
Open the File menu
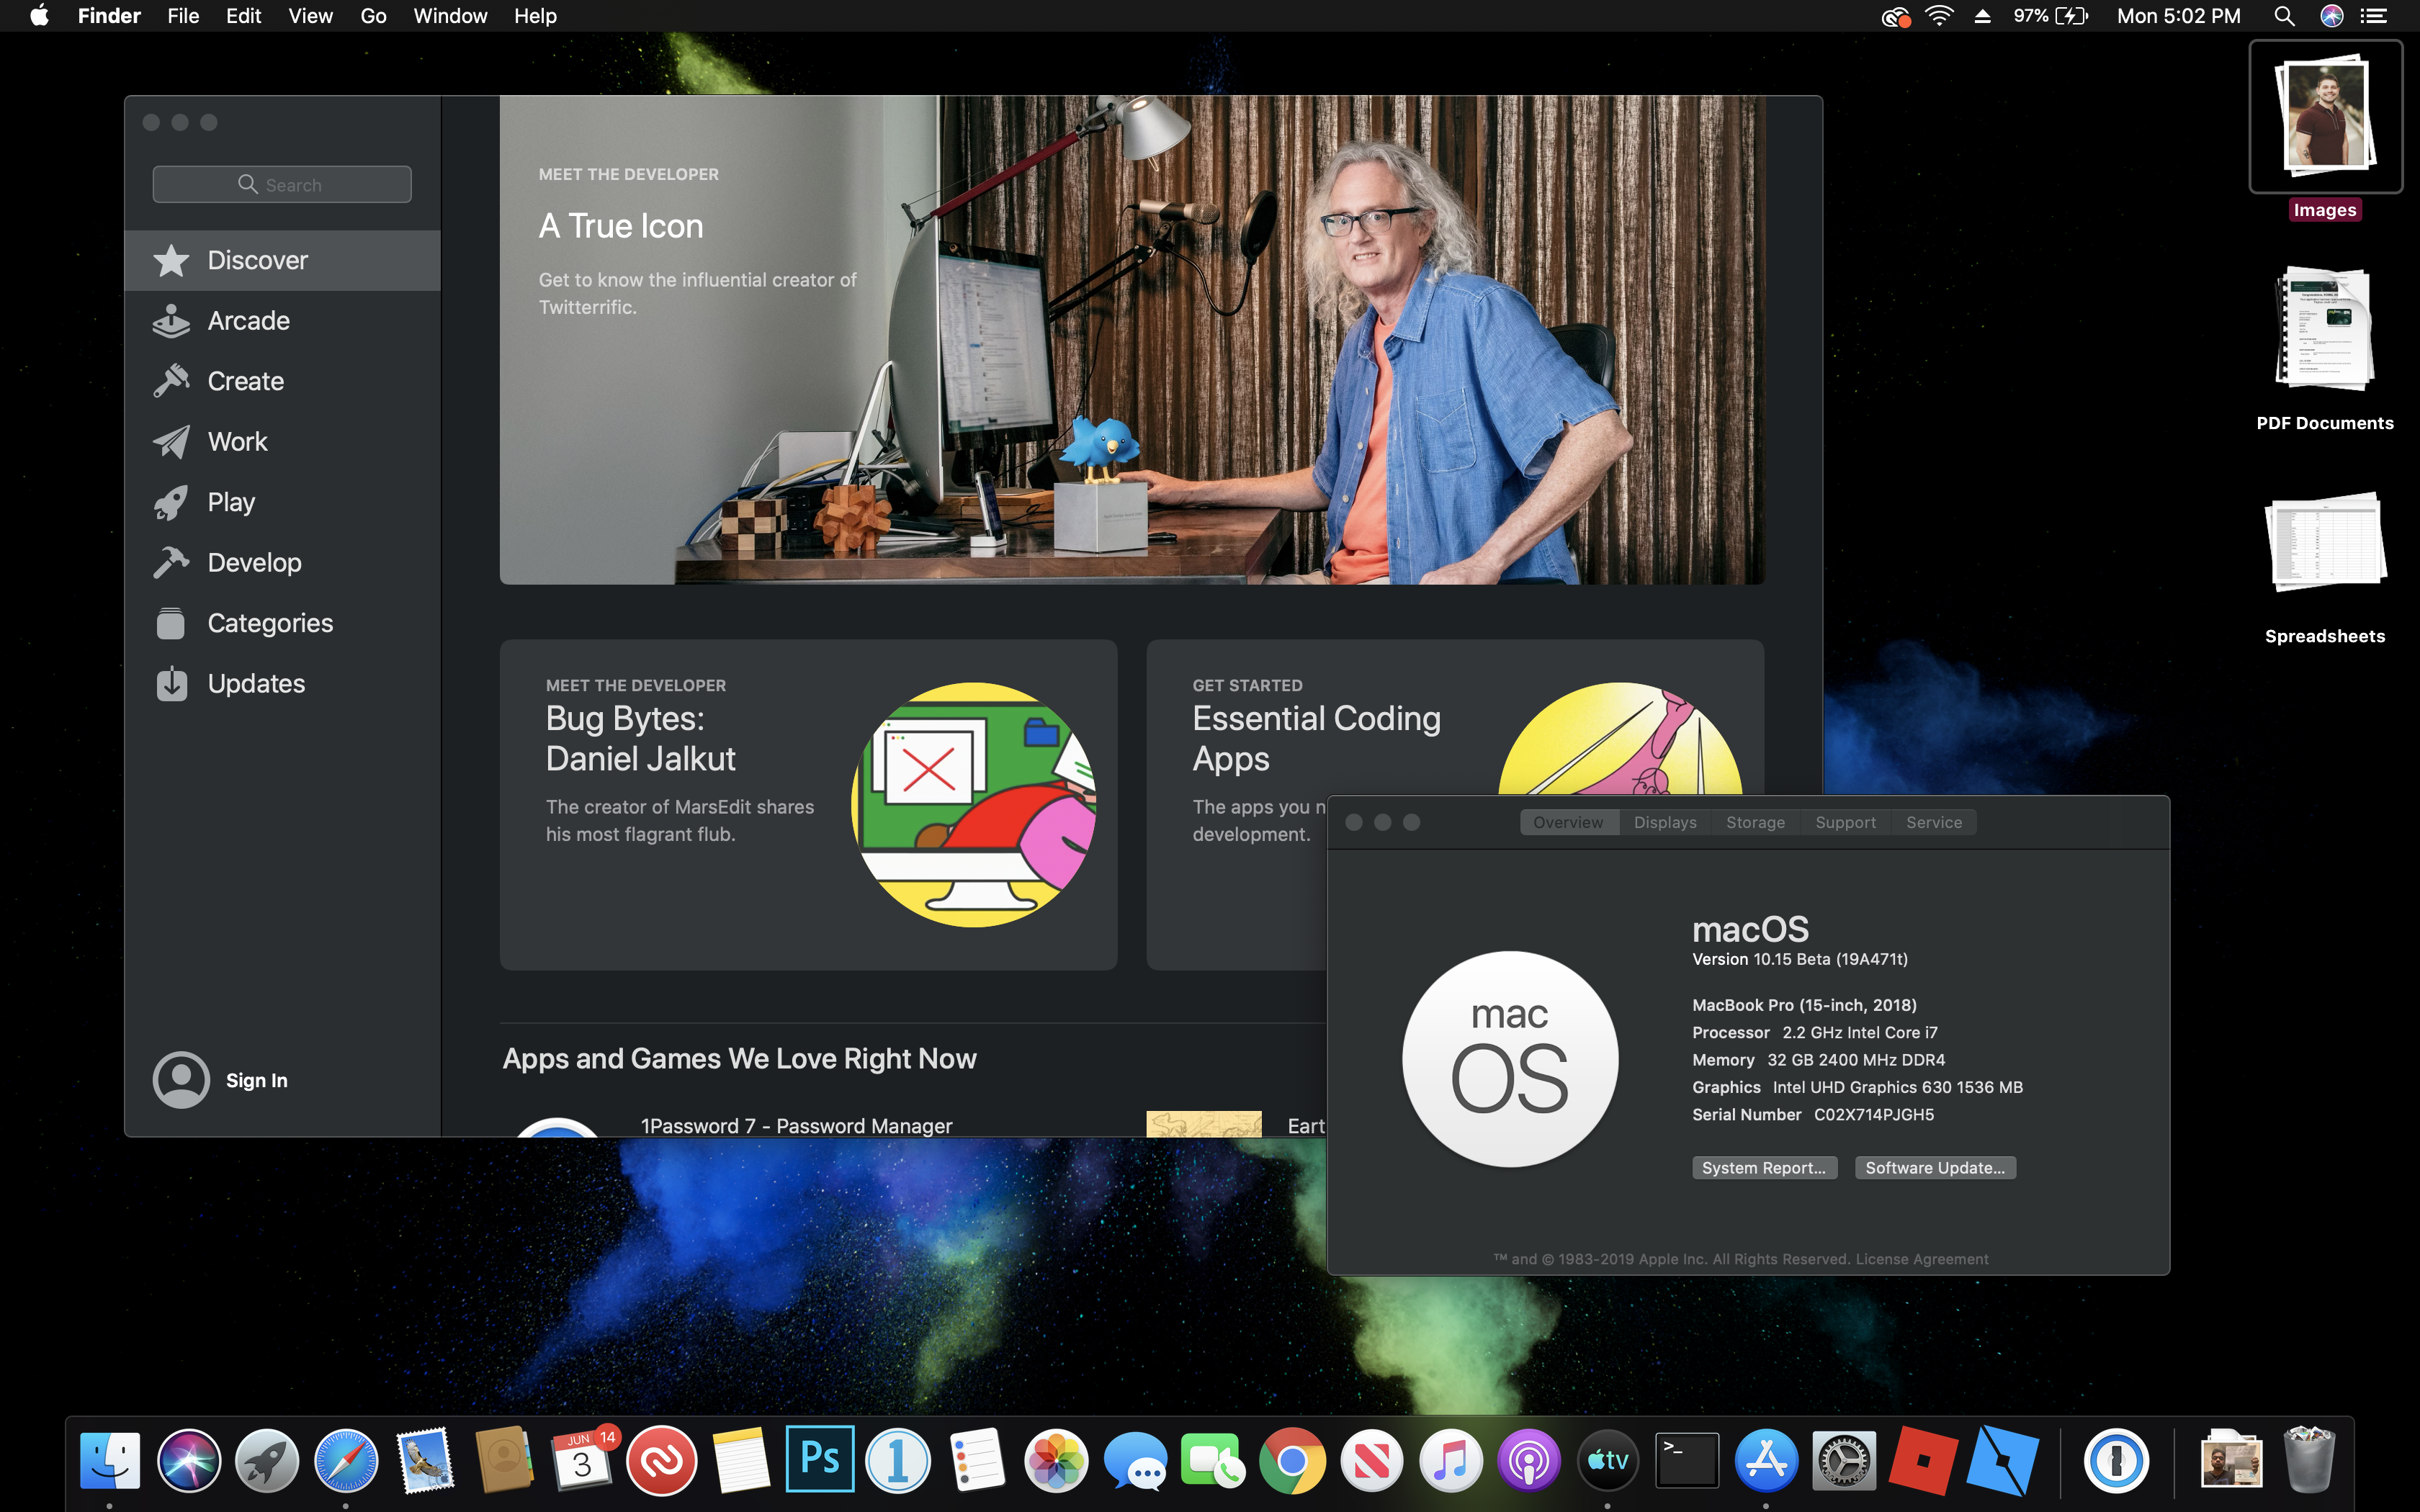[183, 16]
